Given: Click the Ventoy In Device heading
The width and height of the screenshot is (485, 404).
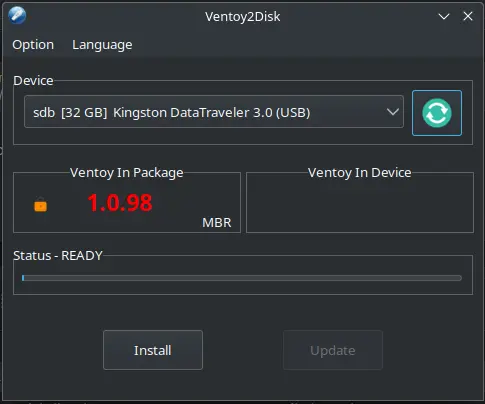Looking at the screenshot, I should click(x=359, y=173).
